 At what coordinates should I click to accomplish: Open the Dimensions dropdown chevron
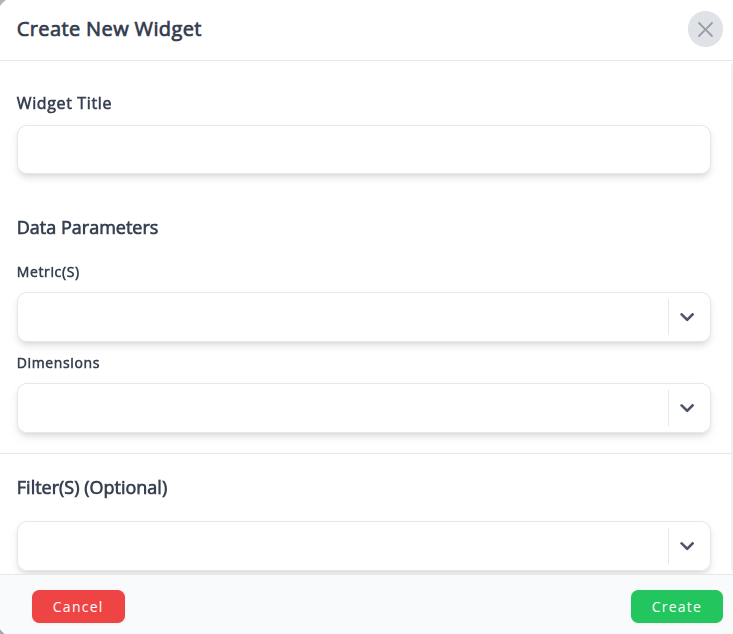687,408
